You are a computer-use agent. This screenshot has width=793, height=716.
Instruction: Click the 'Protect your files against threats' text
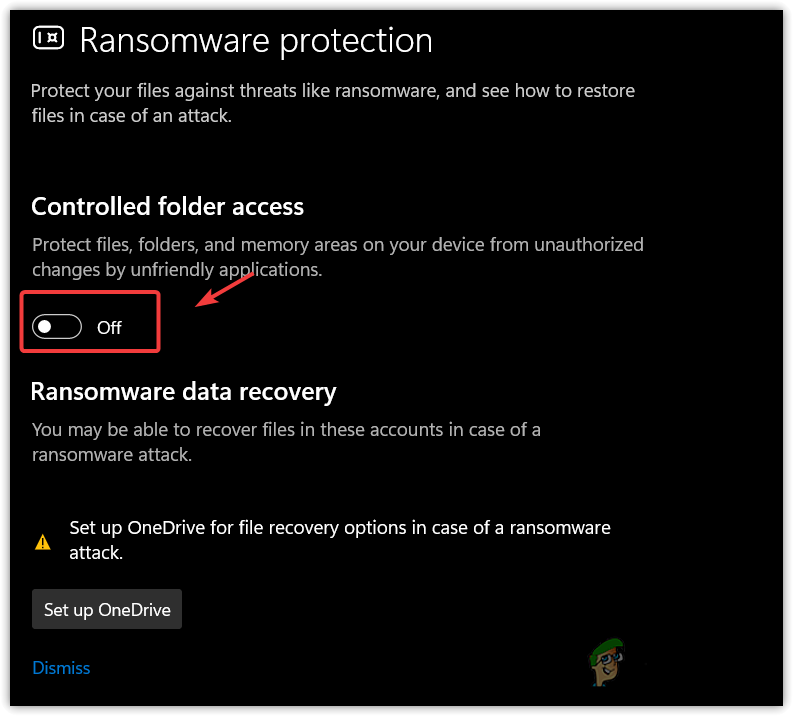[x=332, y=91]
